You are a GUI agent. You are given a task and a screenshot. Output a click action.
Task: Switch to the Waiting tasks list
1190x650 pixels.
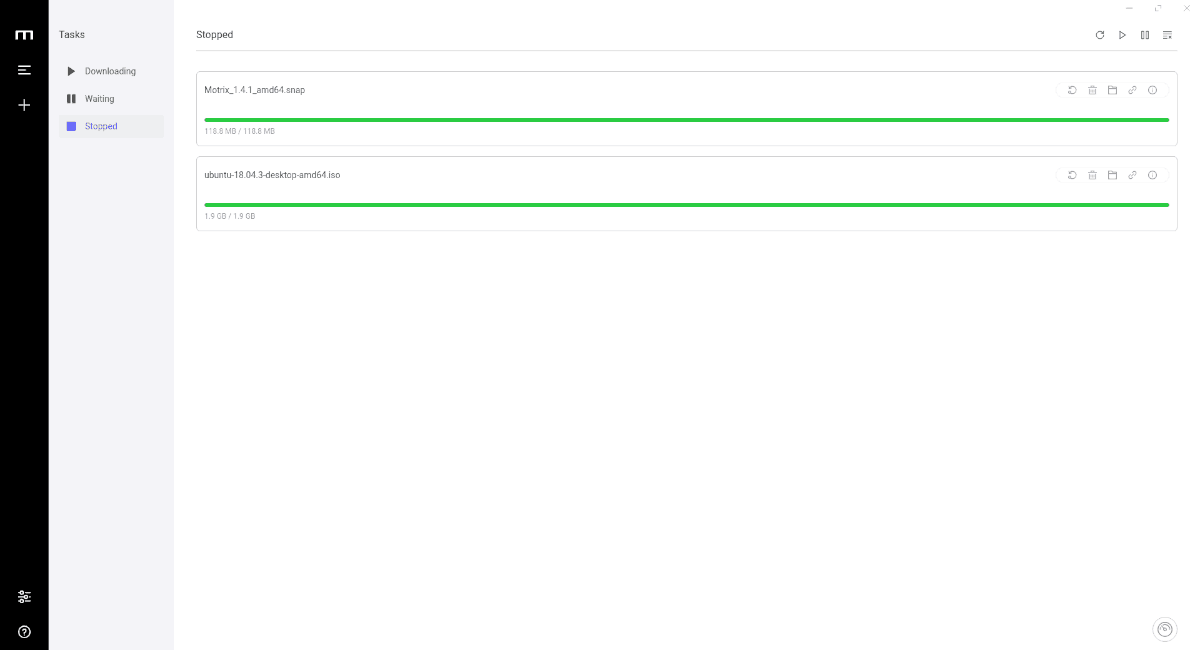[x=112, y=99]
